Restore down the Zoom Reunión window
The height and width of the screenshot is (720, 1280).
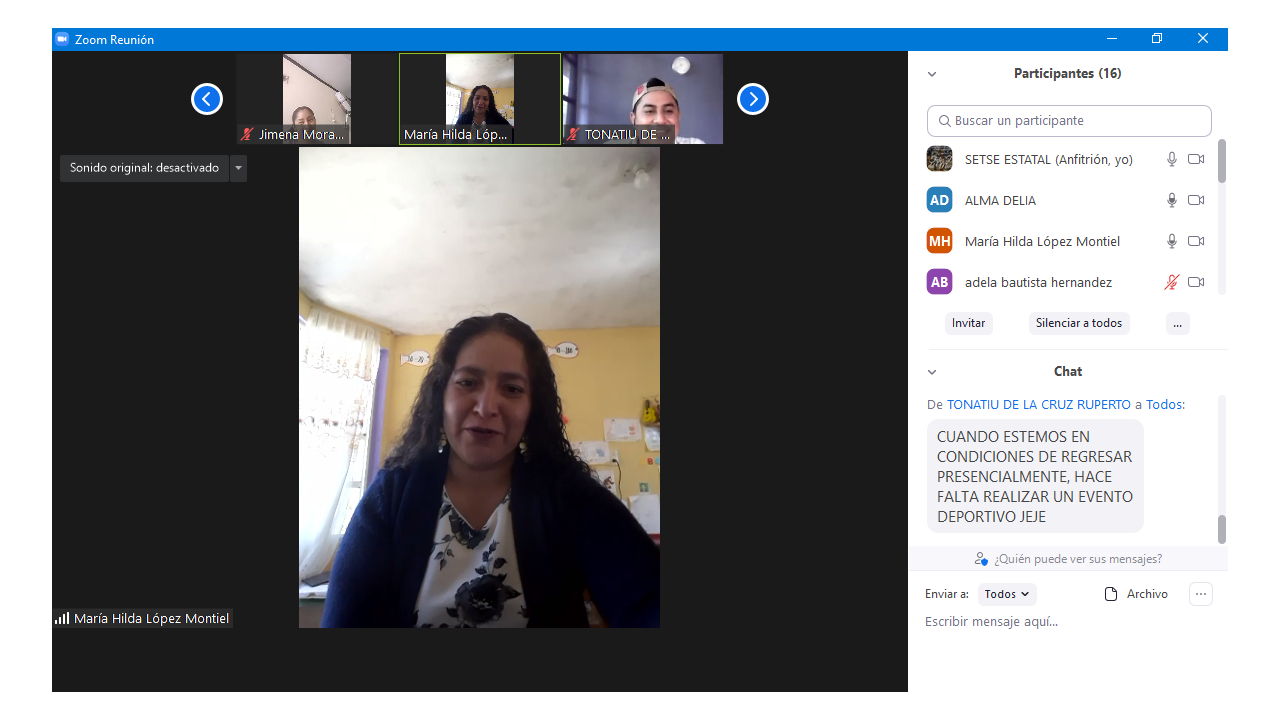[1157, 39]
